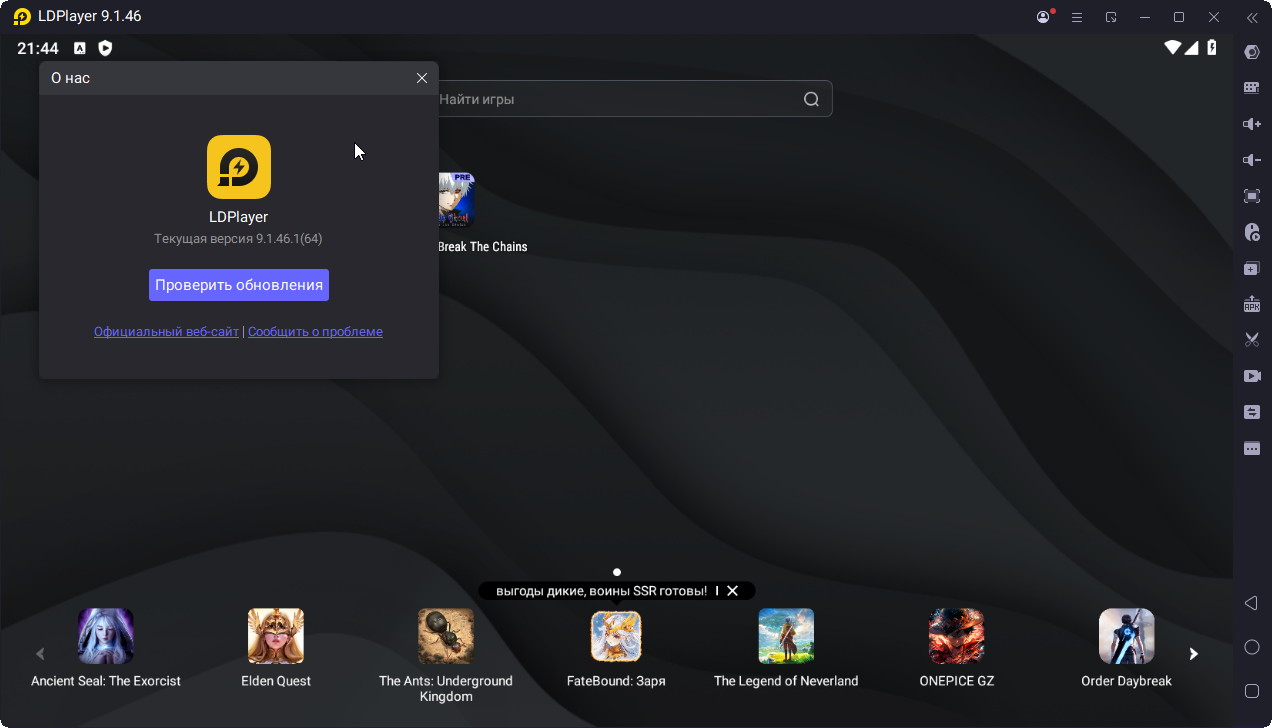Click the volume up icon
This screenshot has width=1272, height=728.
coord(1251,124)
